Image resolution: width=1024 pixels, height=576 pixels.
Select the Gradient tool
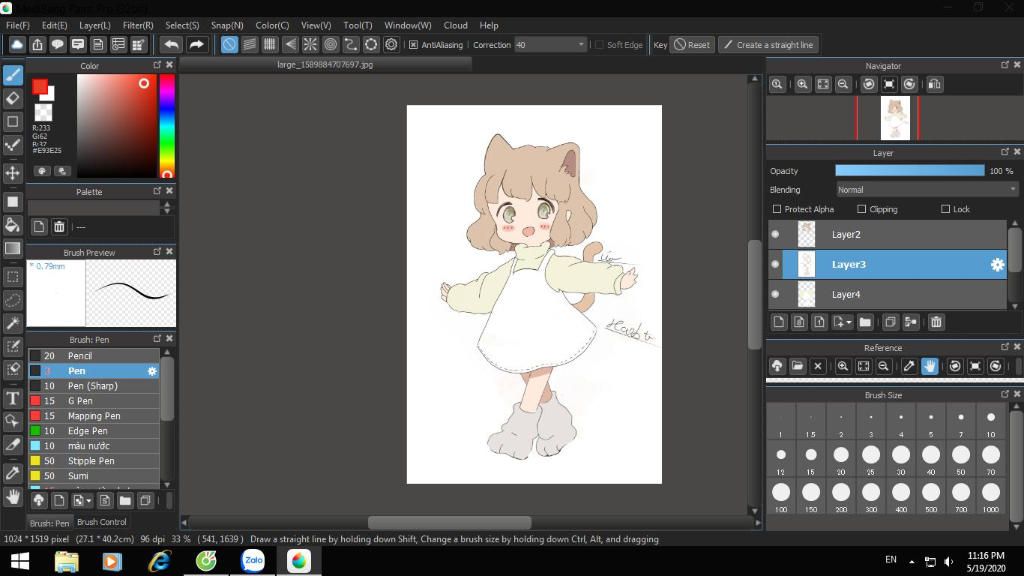[12, 248]
